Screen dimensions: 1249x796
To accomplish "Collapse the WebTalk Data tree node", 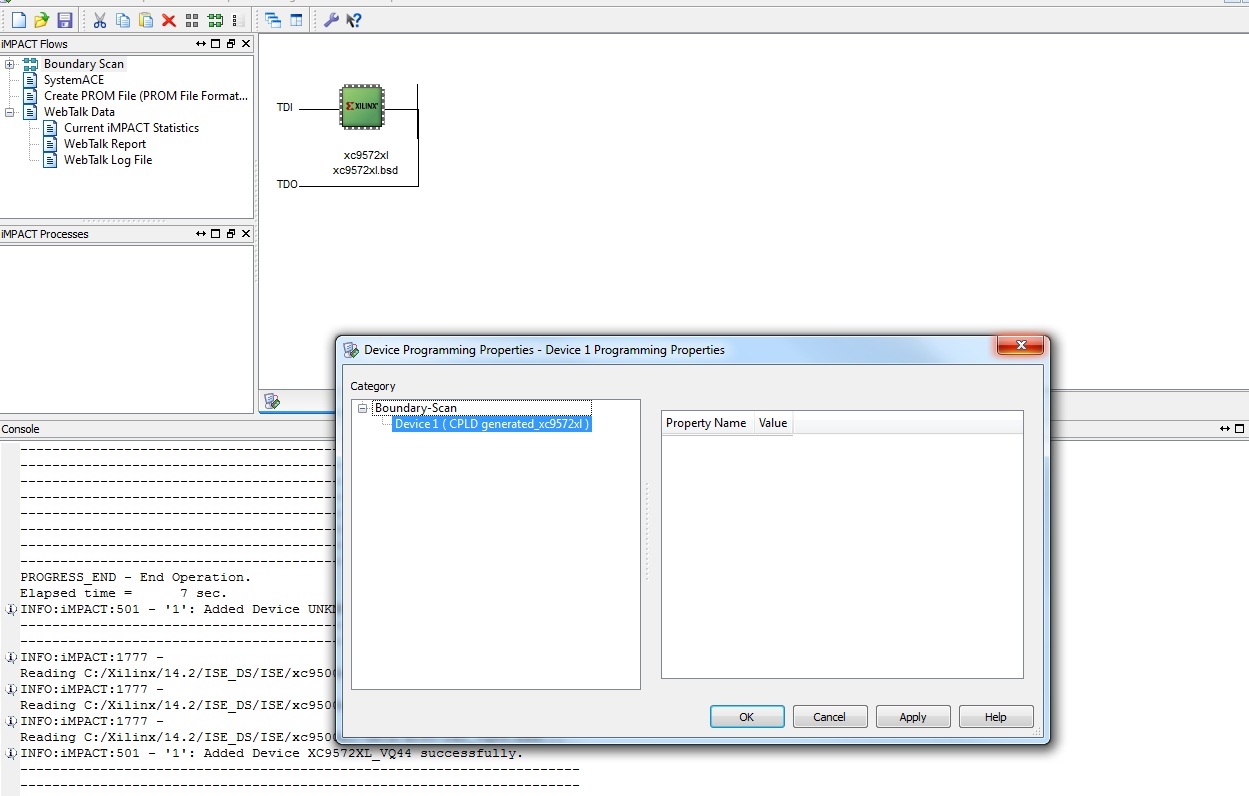I will click(10, 112).
